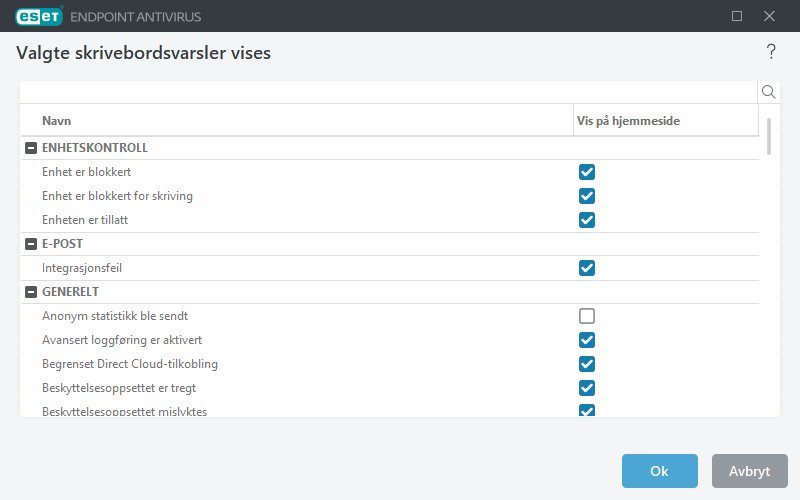Close the dialog with the X icon

point(769,16)
